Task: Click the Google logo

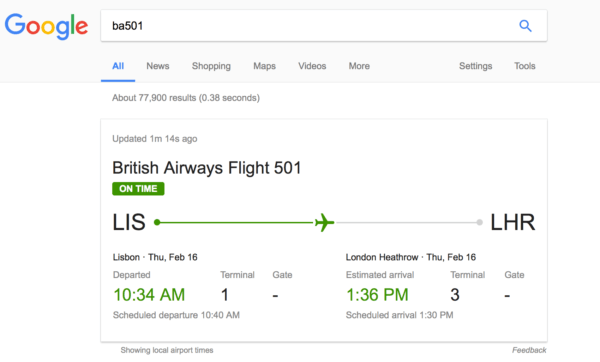Action: pyautogui.click(x=46, y=26)
